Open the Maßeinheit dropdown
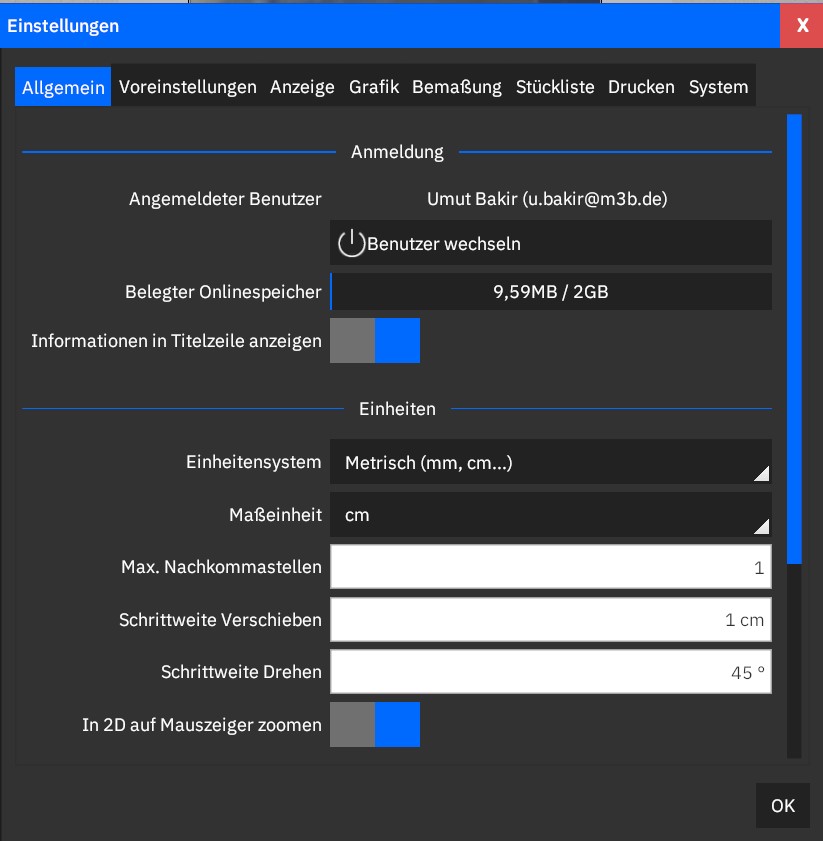The height and width of the screenshot is (841, 823). [x=550, y=515]
